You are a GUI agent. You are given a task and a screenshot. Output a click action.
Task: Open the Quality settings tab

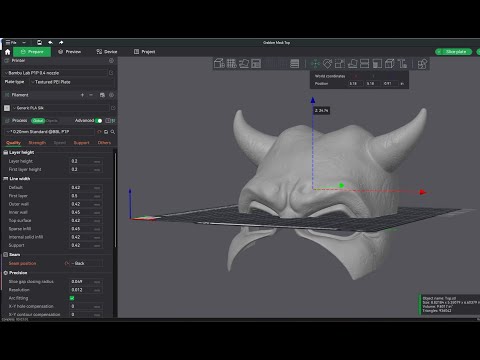[x=13, y=143]
